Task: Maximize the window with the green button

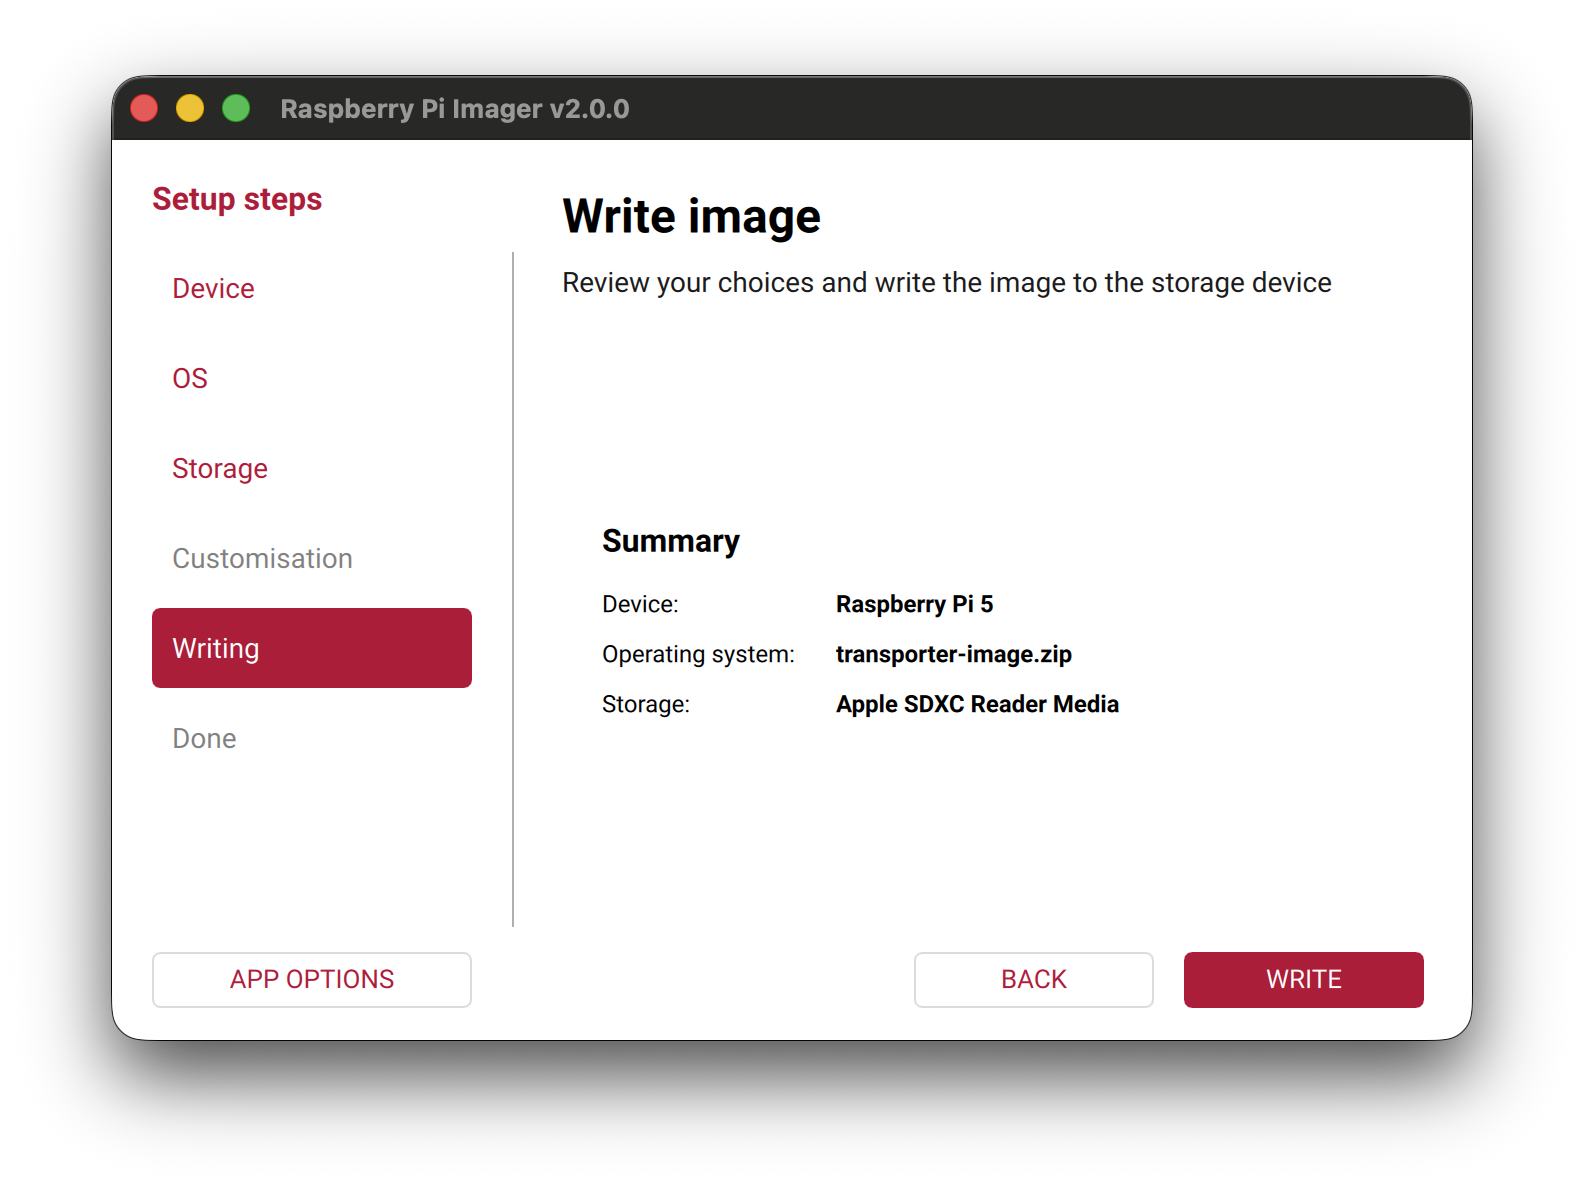Action: [x=236, y=108]
